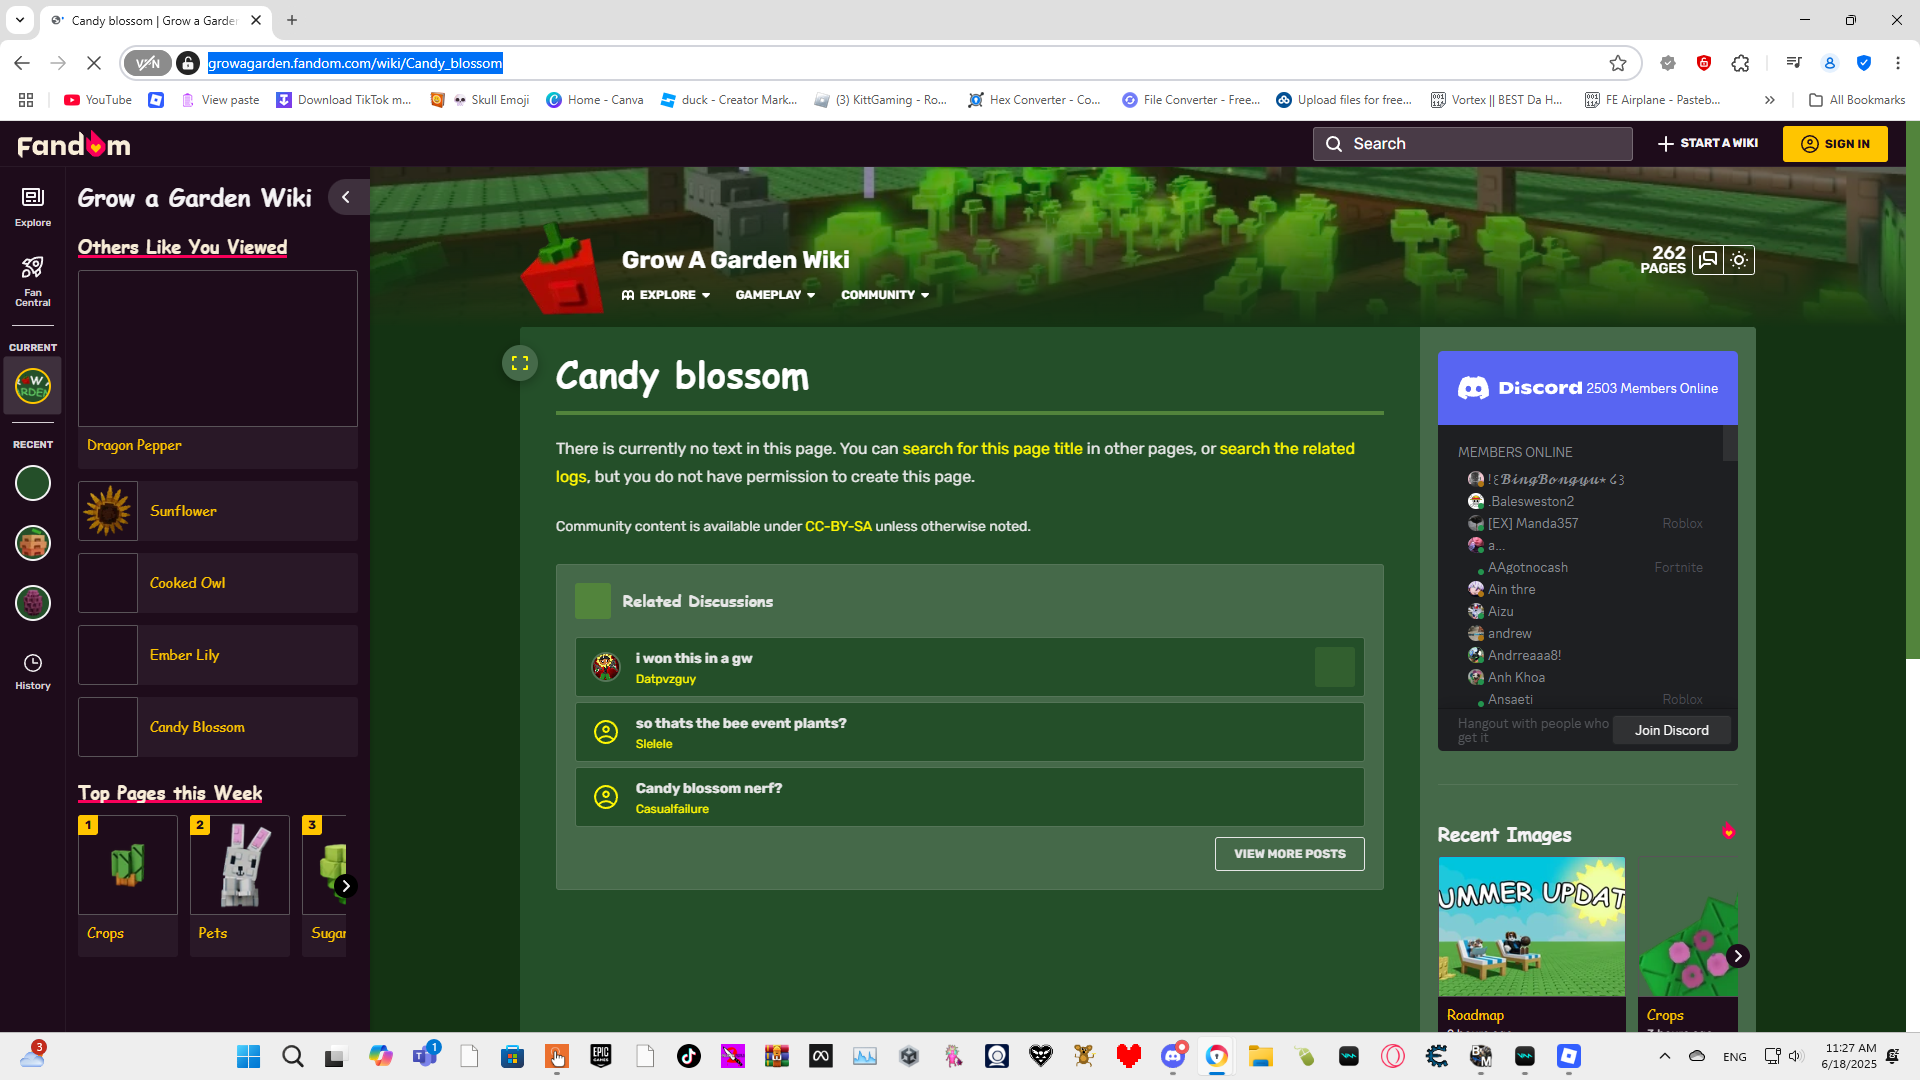Open Chrome three-dot menu
Screen dimensions: 1920x1080
1898,63
